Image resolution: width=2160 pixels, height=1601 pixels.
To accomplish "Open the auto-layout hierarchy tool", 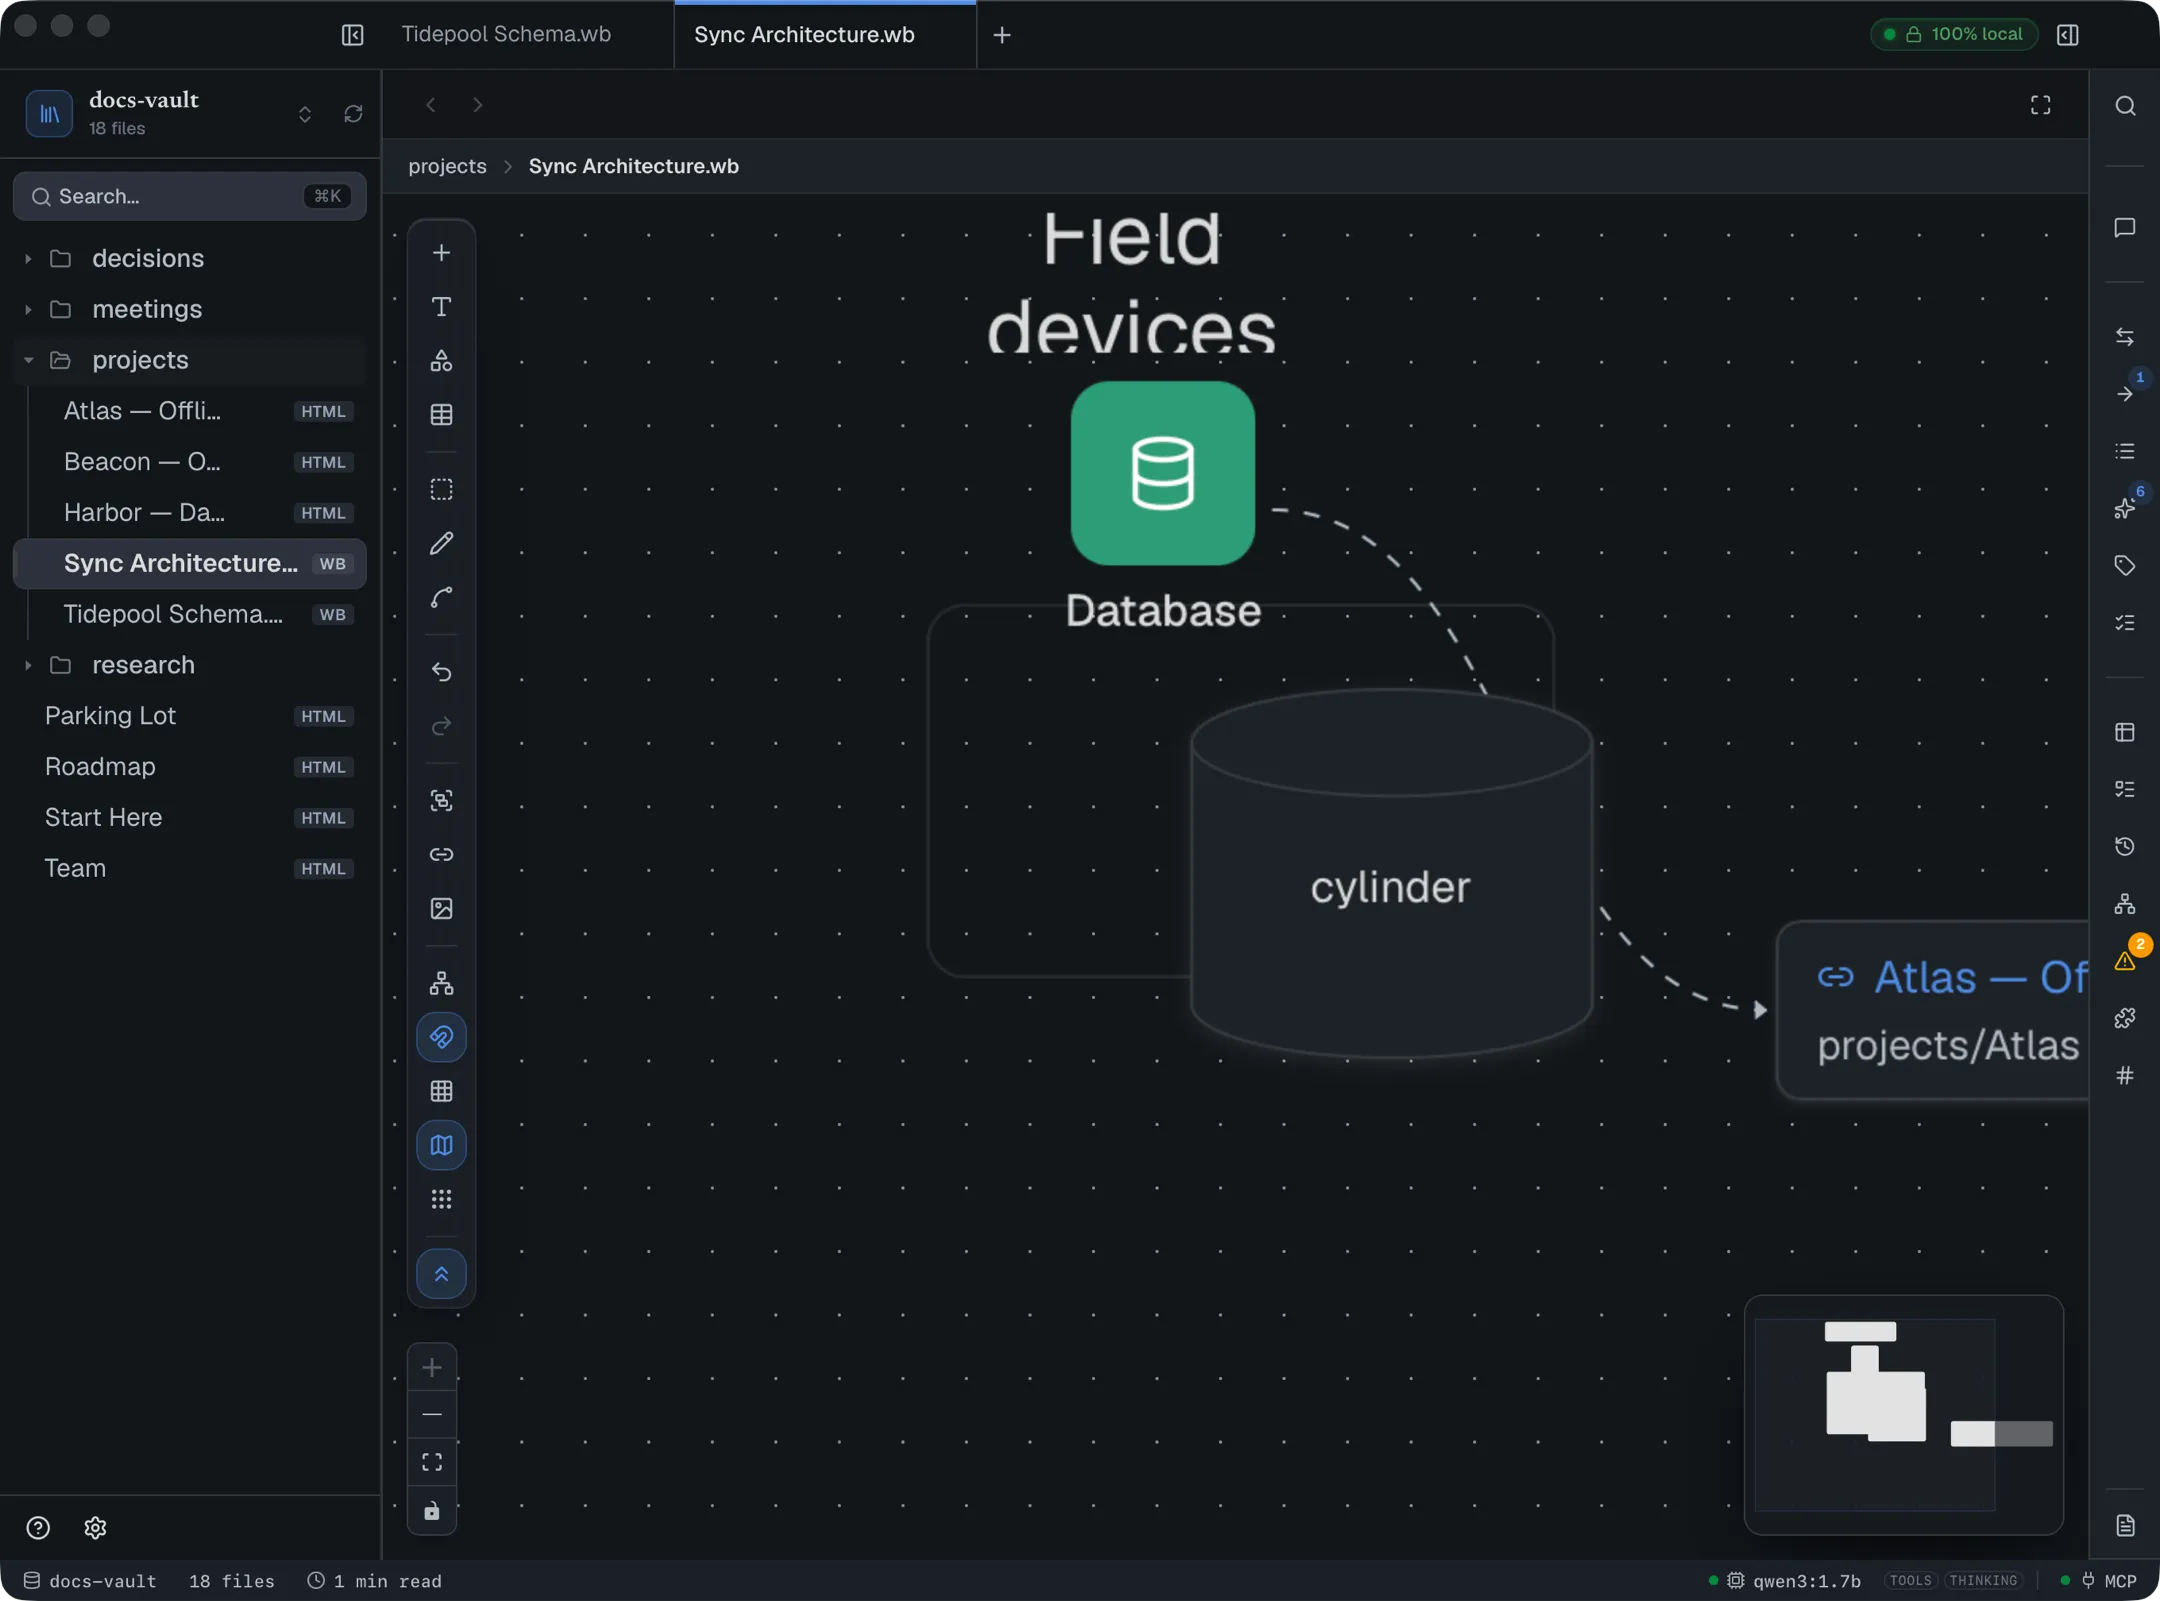I will (441, 983).
